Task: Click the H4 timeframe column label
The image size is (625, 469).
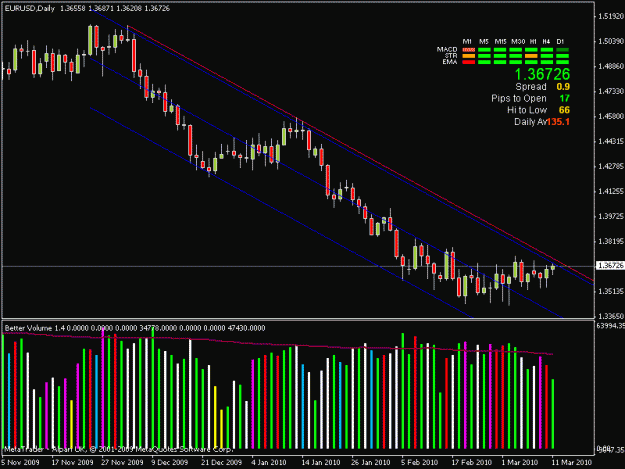Action: click(546, 41)
